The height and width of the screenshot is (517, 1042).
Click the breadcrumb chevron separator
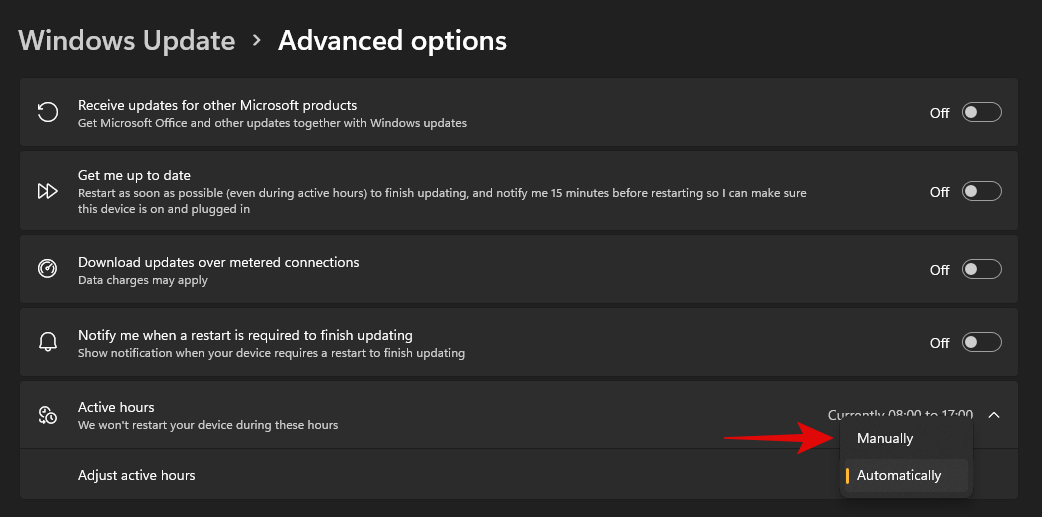(257, 41)
